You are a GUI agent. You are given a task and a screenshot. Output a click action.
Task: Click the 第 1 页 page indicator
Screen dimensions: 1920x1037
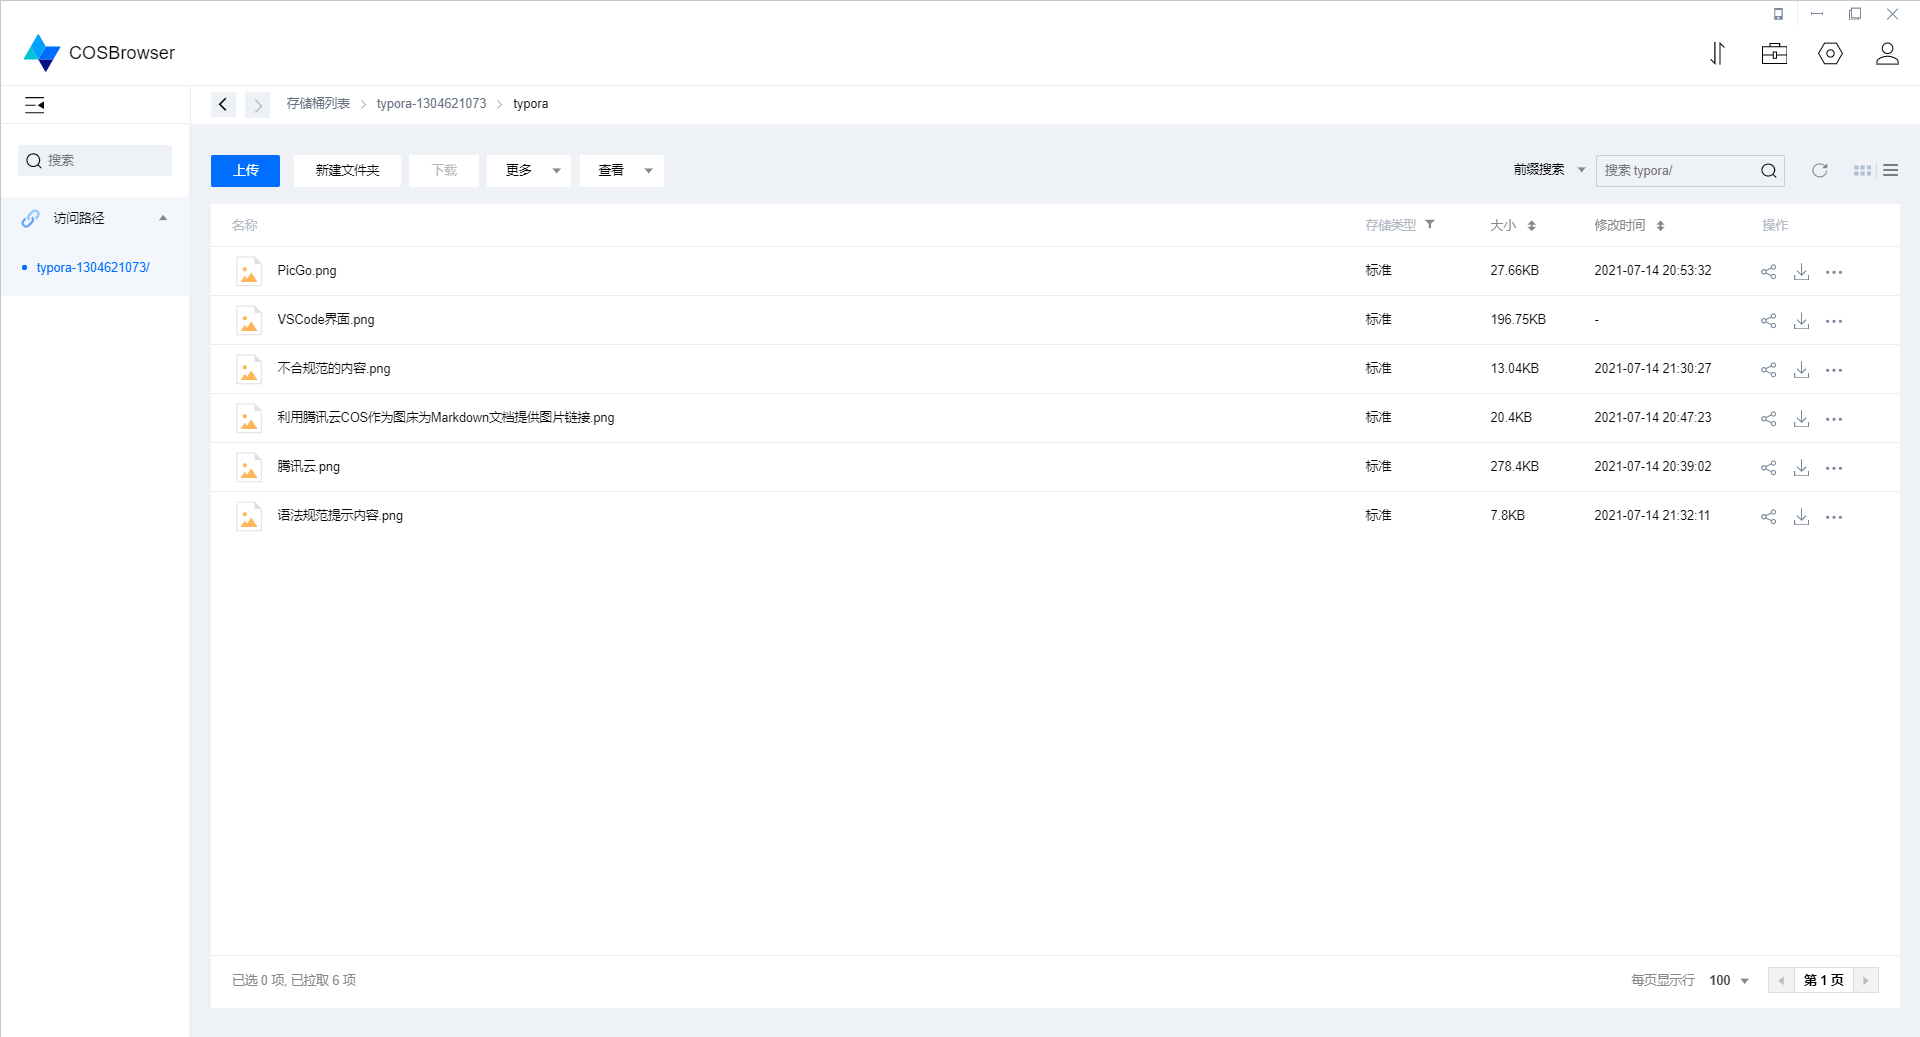tap(1823, 981)
